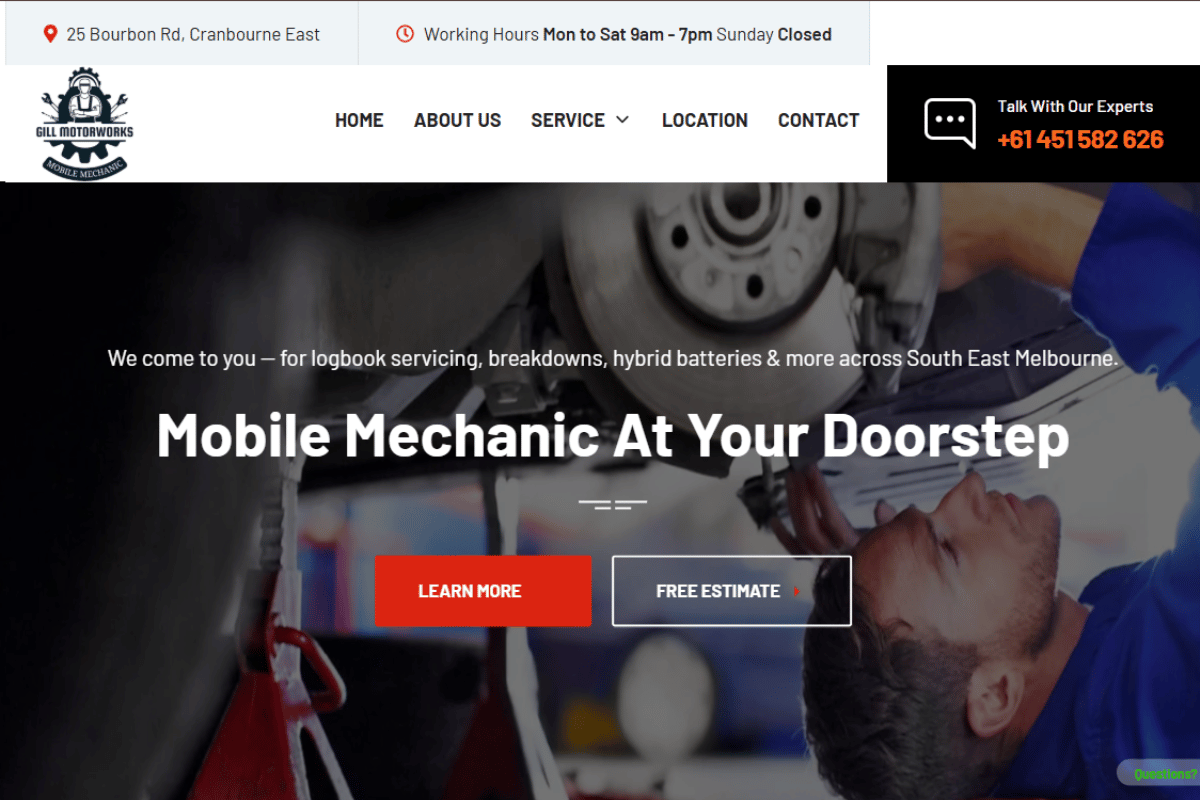
Task: Click the Free Estimate button
Action: [x=732, y=591]
